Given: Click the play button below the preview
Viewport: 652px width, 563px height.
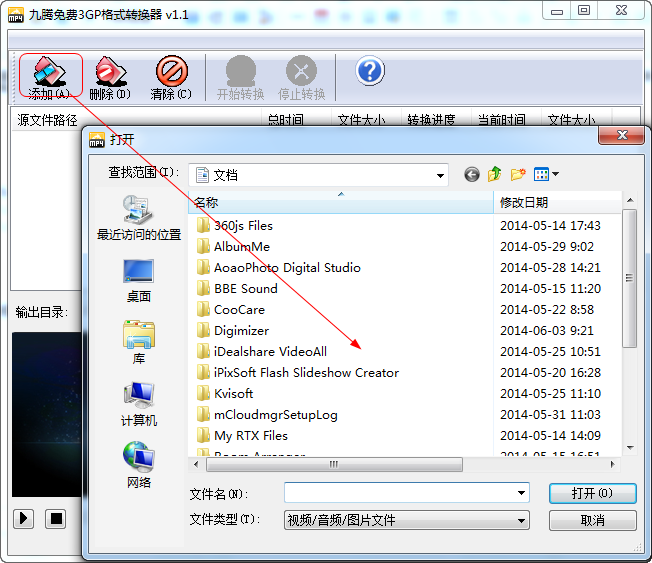Looking at the screenshot, I should coord(24,518).
